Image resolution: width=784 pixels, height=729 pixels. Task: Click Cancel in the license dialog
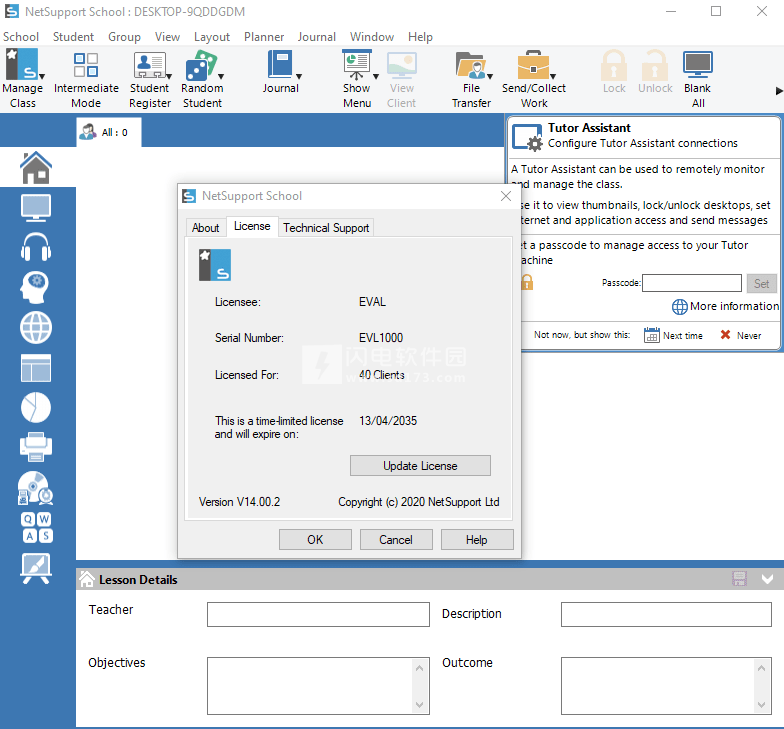point(396,540)
